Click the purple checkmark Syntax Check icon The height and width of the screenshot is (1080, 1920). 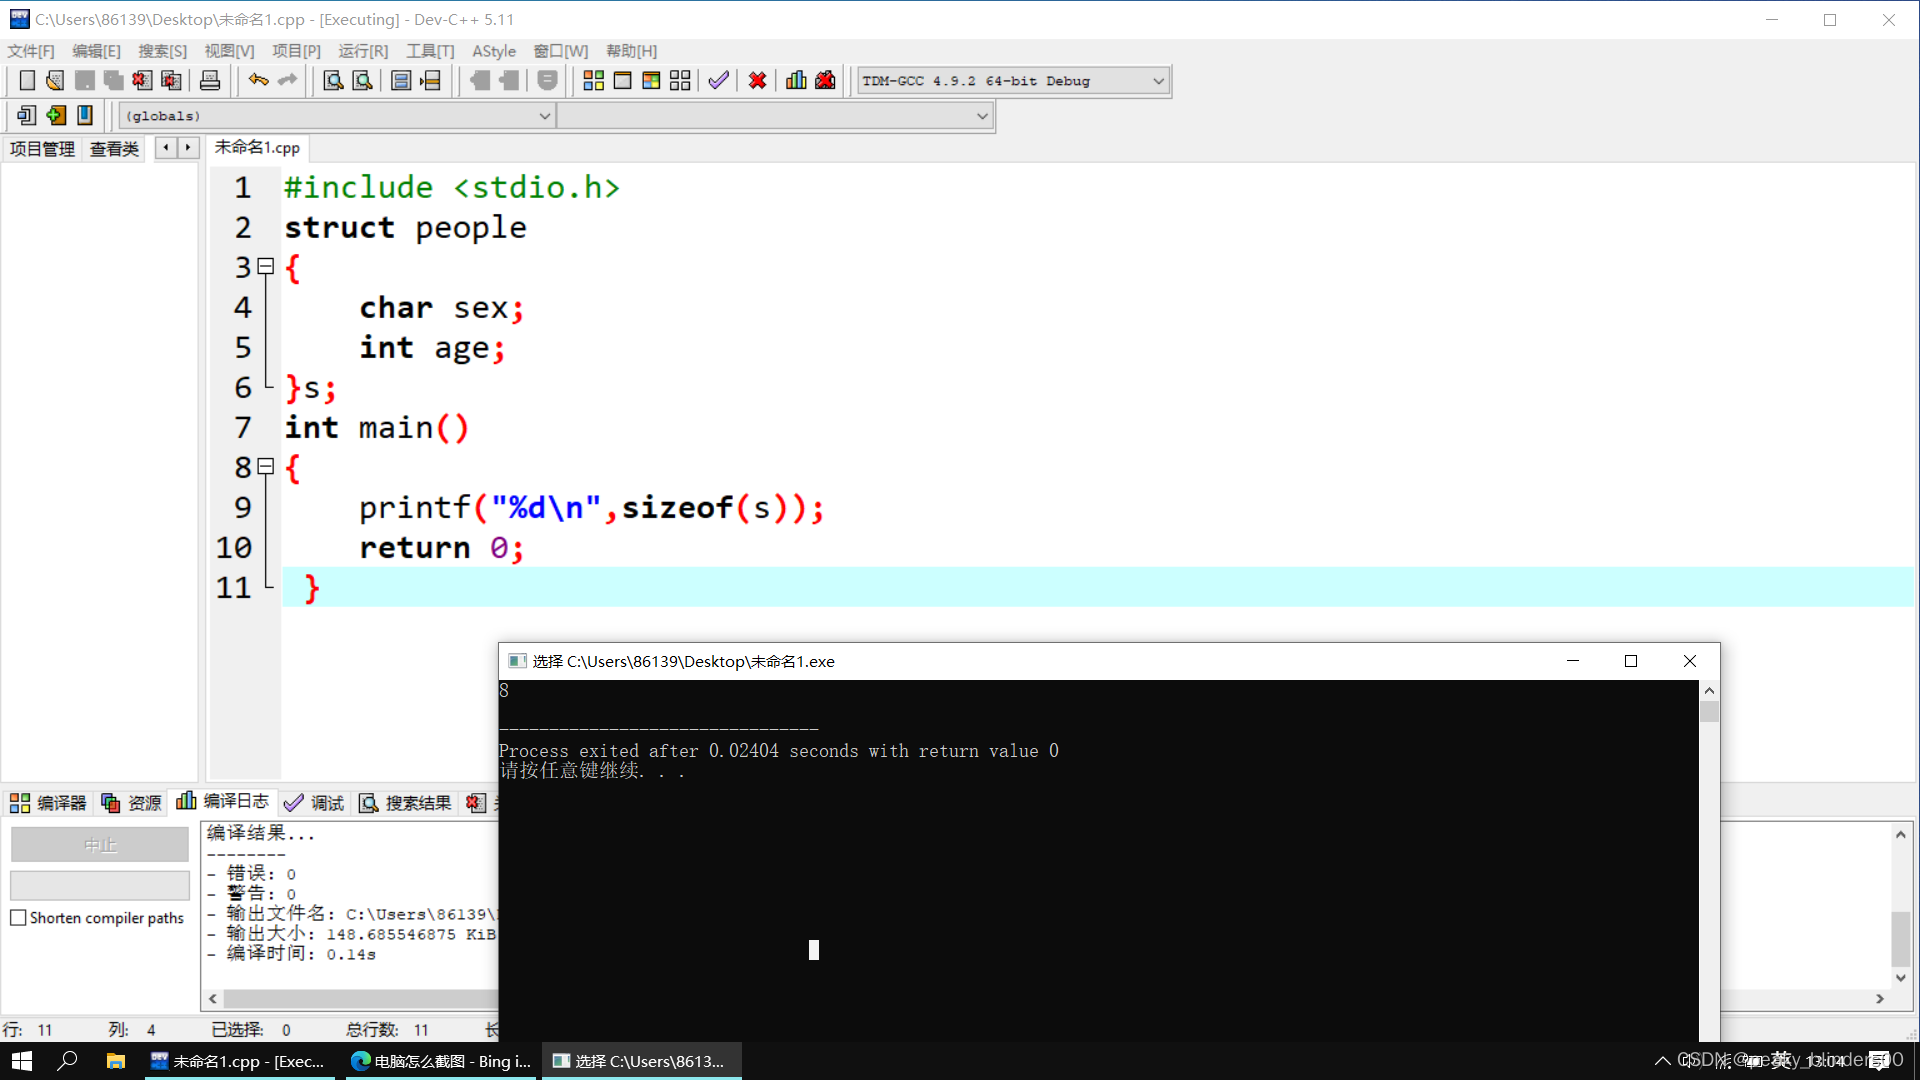tap(718, 81)
